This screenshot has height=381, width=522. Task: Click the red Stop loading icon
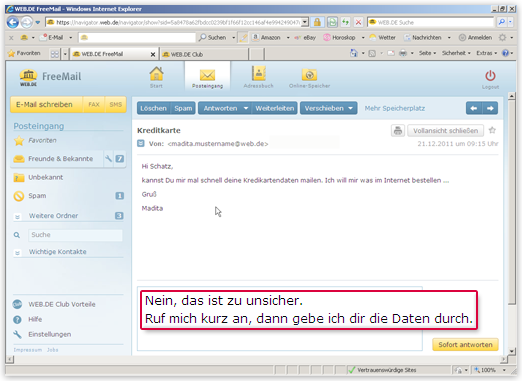(x=358, y=22)
